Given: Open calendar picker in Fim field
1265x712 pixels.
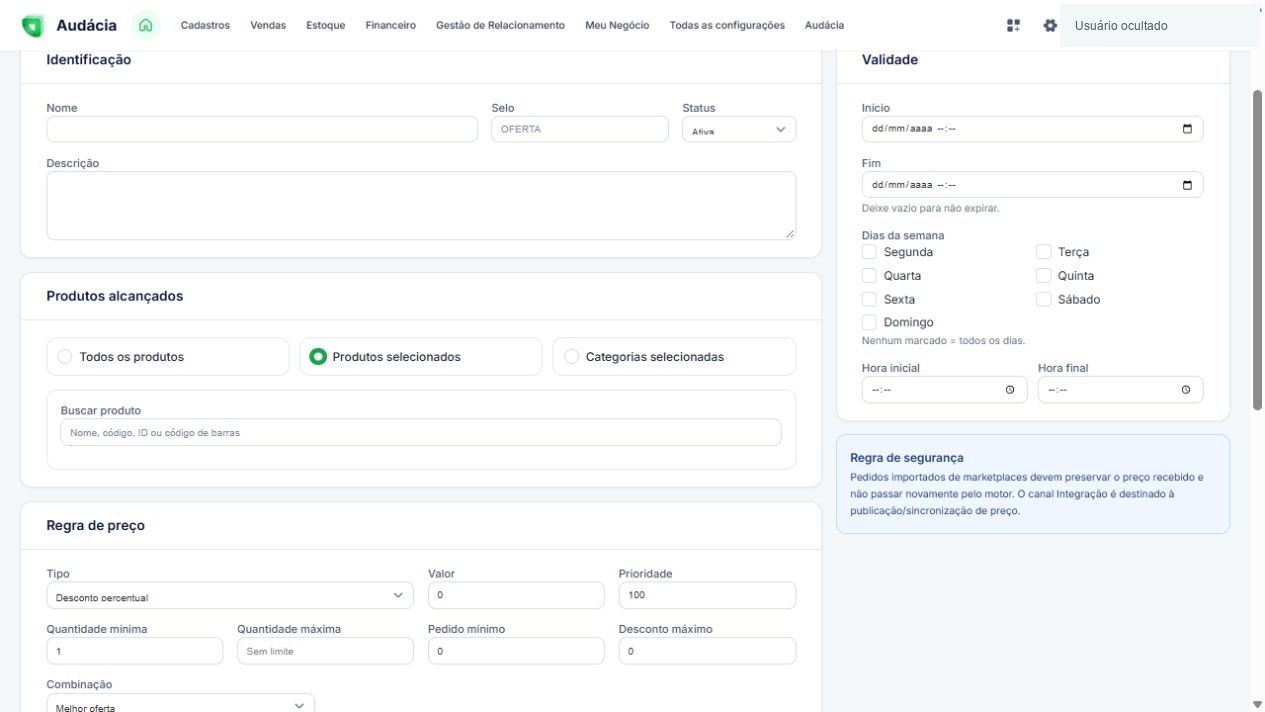Looking at the screenshot, I should [x=1187, y=184].
